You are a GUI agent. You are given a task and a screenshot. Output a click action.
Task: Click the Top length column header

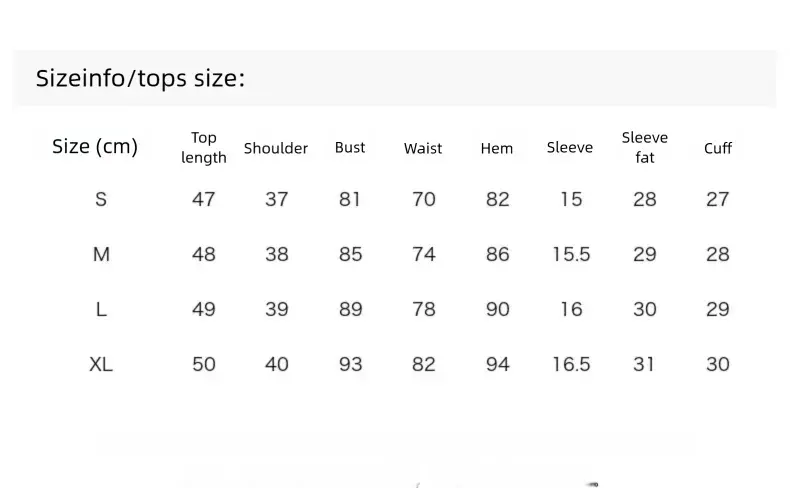pyautogui.click(x=204, y=148)
